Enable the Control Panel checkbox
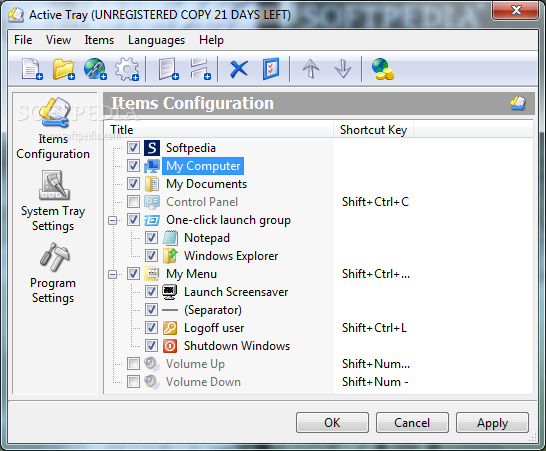546x451 pixels. pos(133,202)
